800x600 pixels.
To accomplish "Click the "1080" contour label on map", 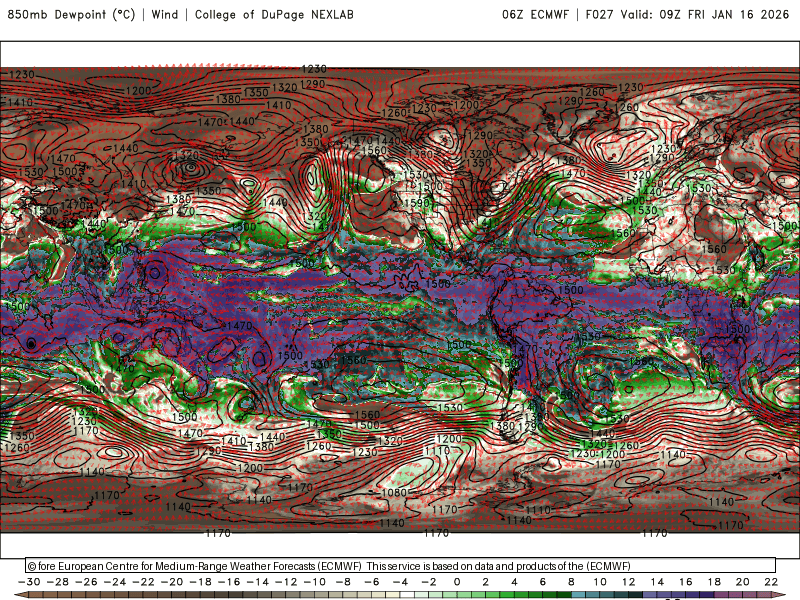I will click(x=394, y=492).
